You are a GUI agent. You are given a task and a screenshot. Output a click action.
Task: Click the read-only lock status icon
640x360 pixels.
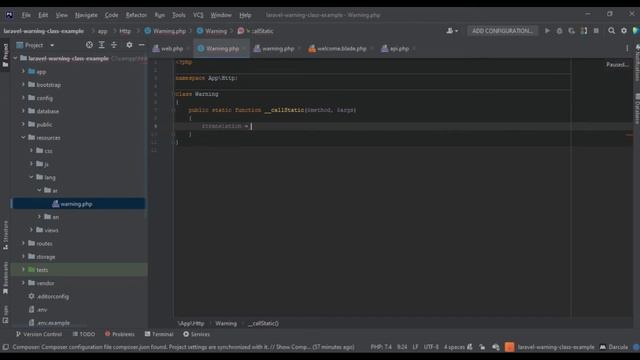(482, 347)
